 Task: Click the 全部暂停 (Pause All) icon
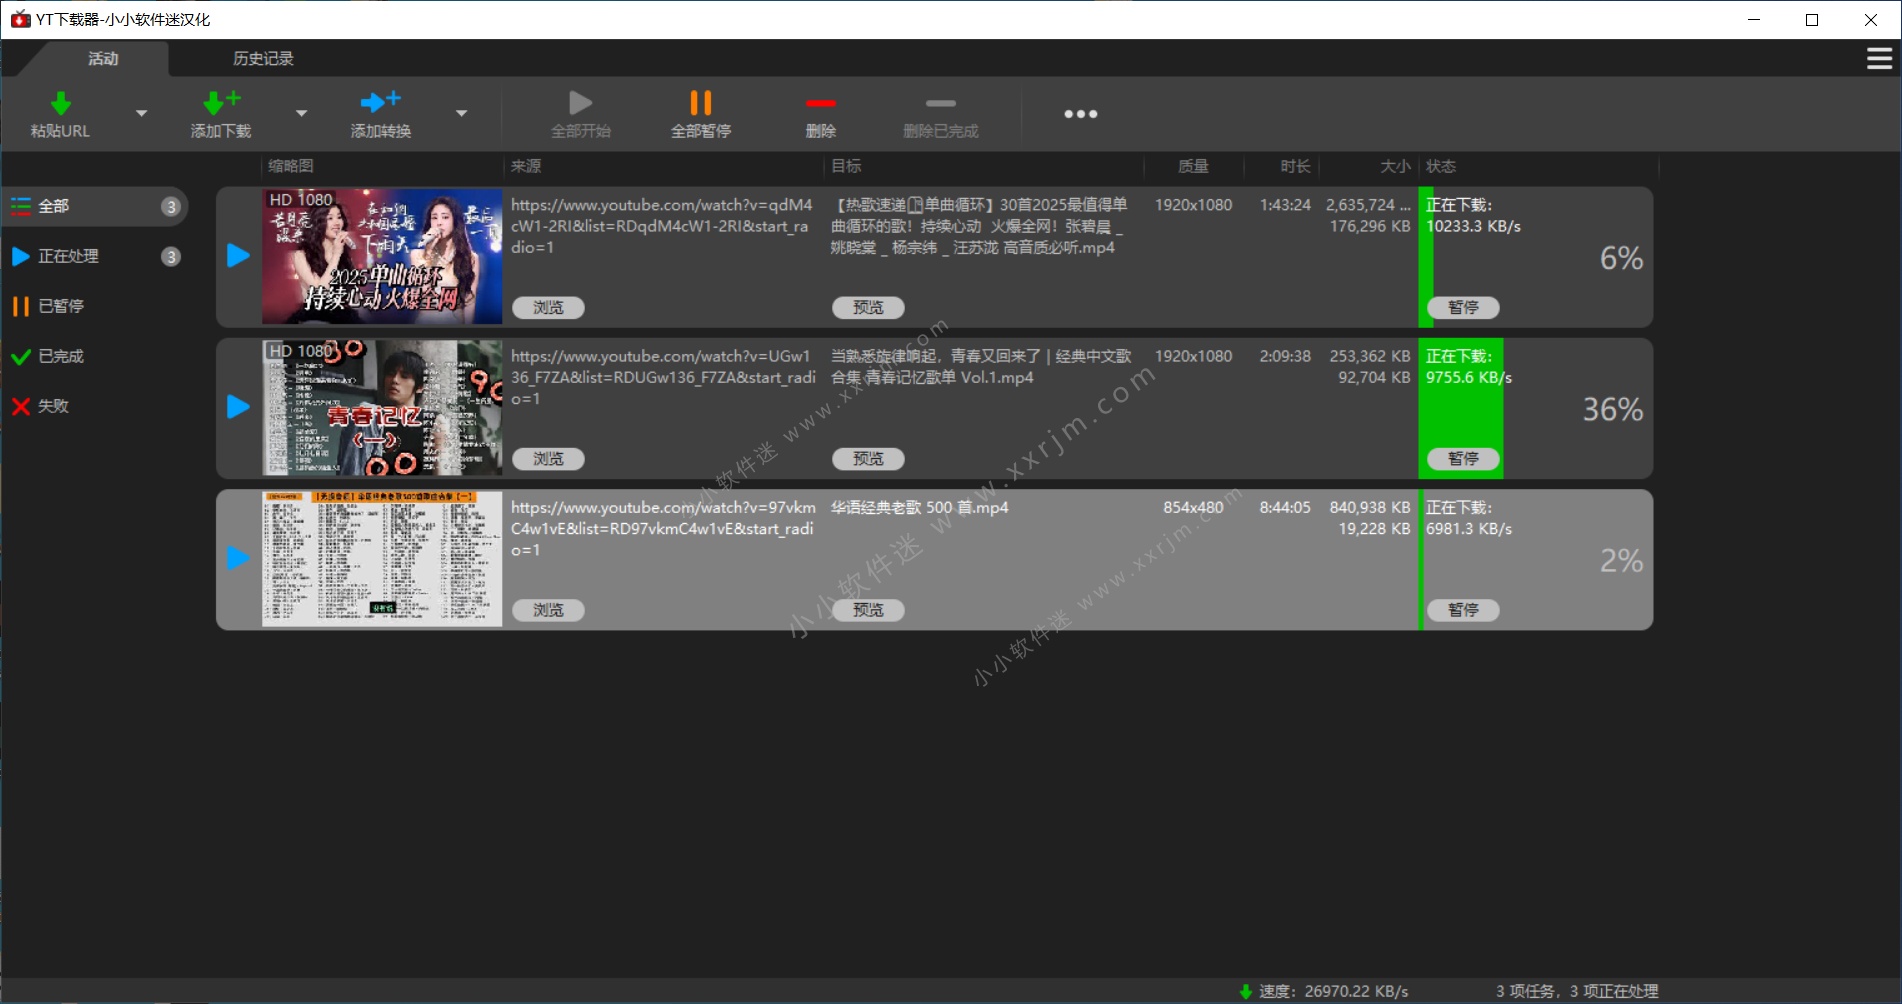[x=700, y=103]
